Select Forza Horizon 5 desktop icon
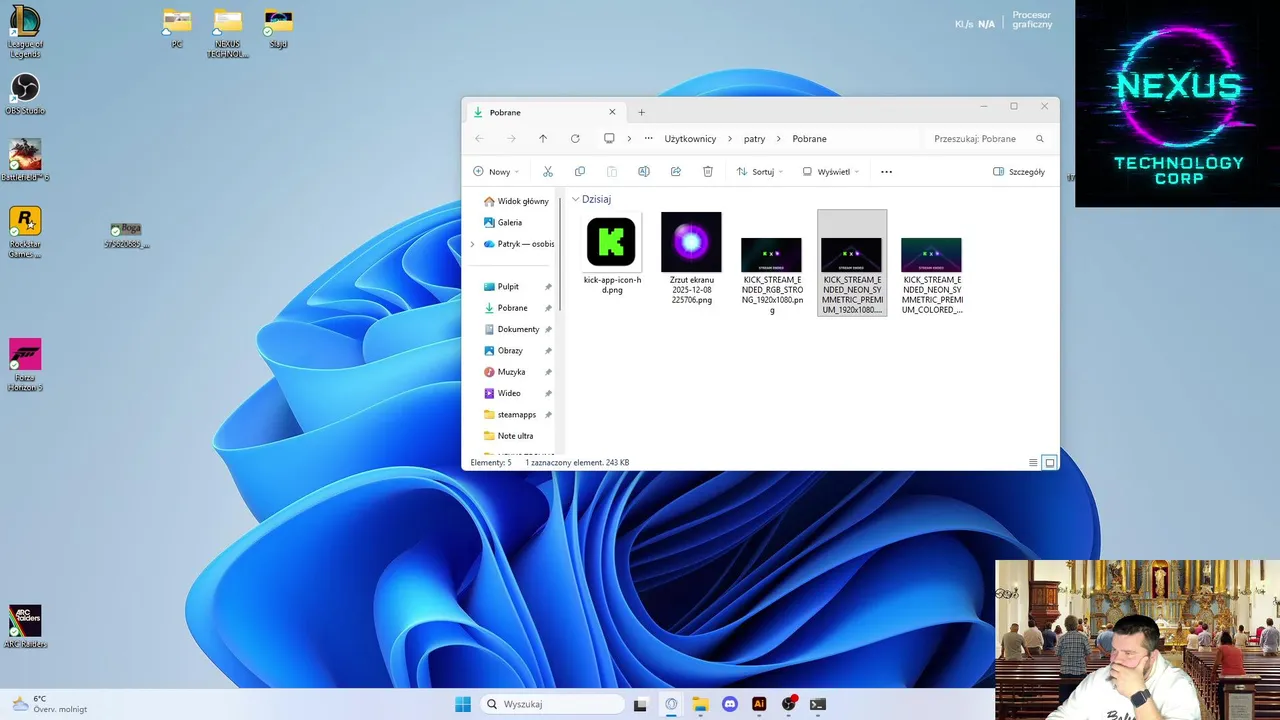The image size is (1280, 720). point(25,365)
